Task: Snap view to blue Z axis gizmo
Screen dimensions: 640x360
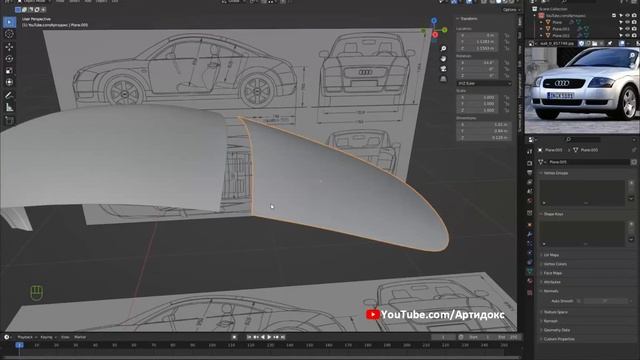Action: (434, 20)
